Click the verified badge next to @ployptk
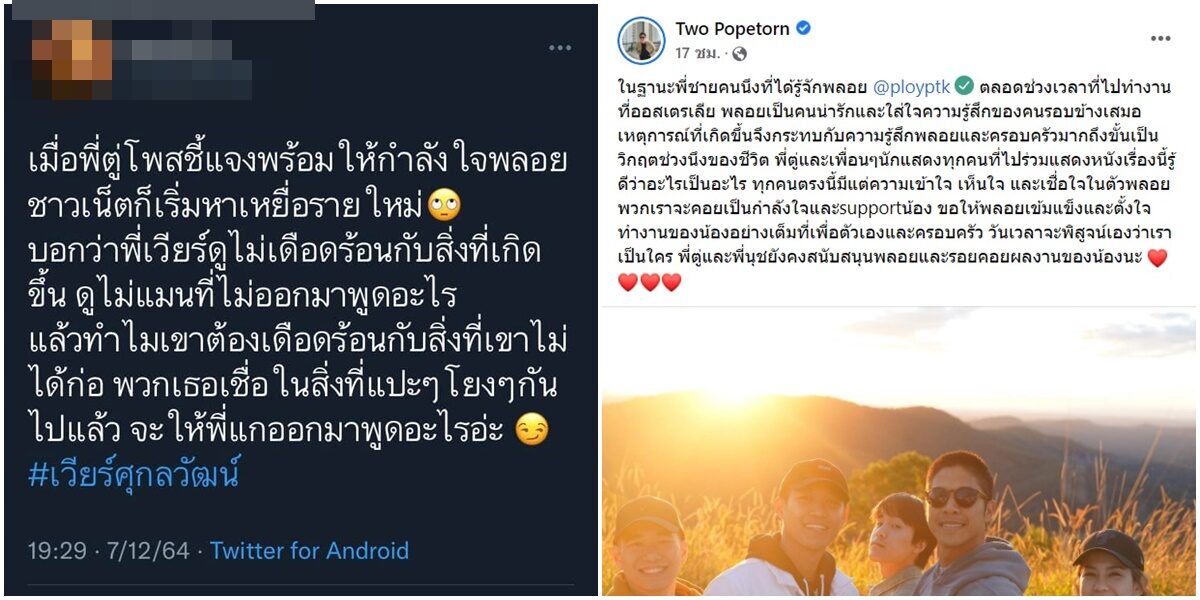 [965, 85]
